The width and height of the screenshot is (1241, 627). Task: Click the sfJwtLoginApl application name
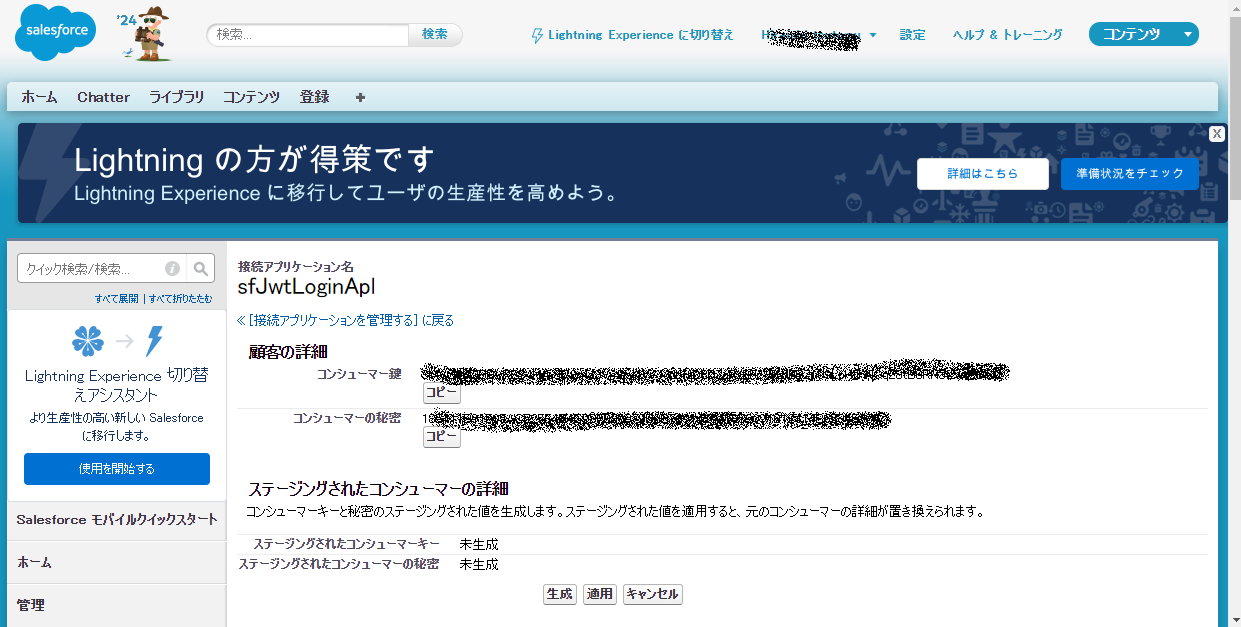tap(306, 287)
